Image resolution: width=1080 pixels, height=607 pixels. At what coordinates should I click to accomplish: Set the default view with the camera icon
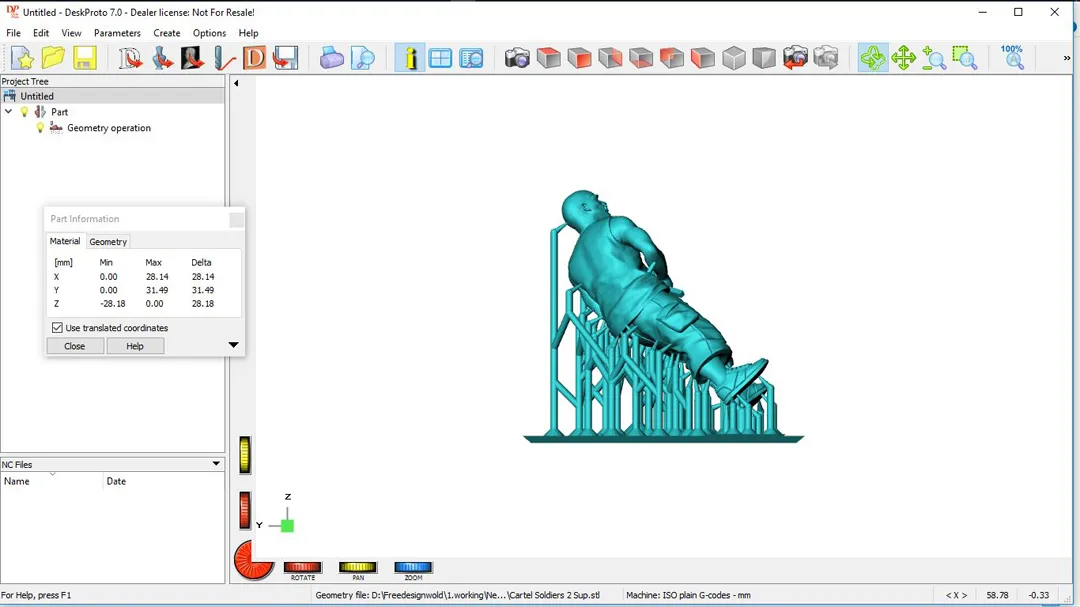[517, 59]
